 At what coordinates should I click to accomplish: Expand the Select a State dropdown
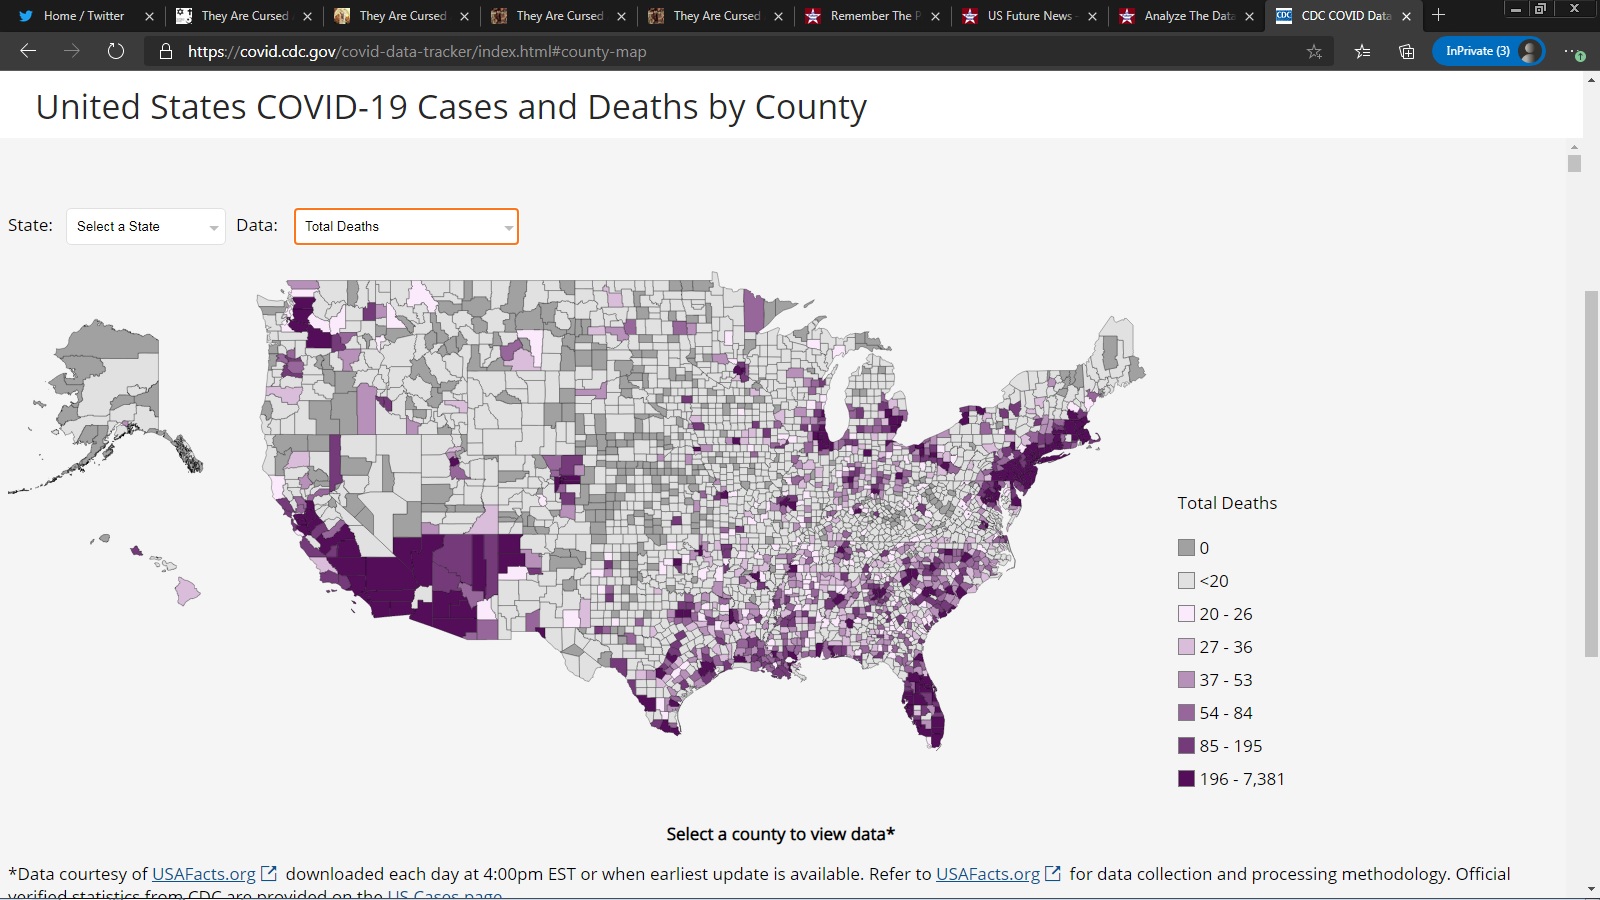pos(146,227)
